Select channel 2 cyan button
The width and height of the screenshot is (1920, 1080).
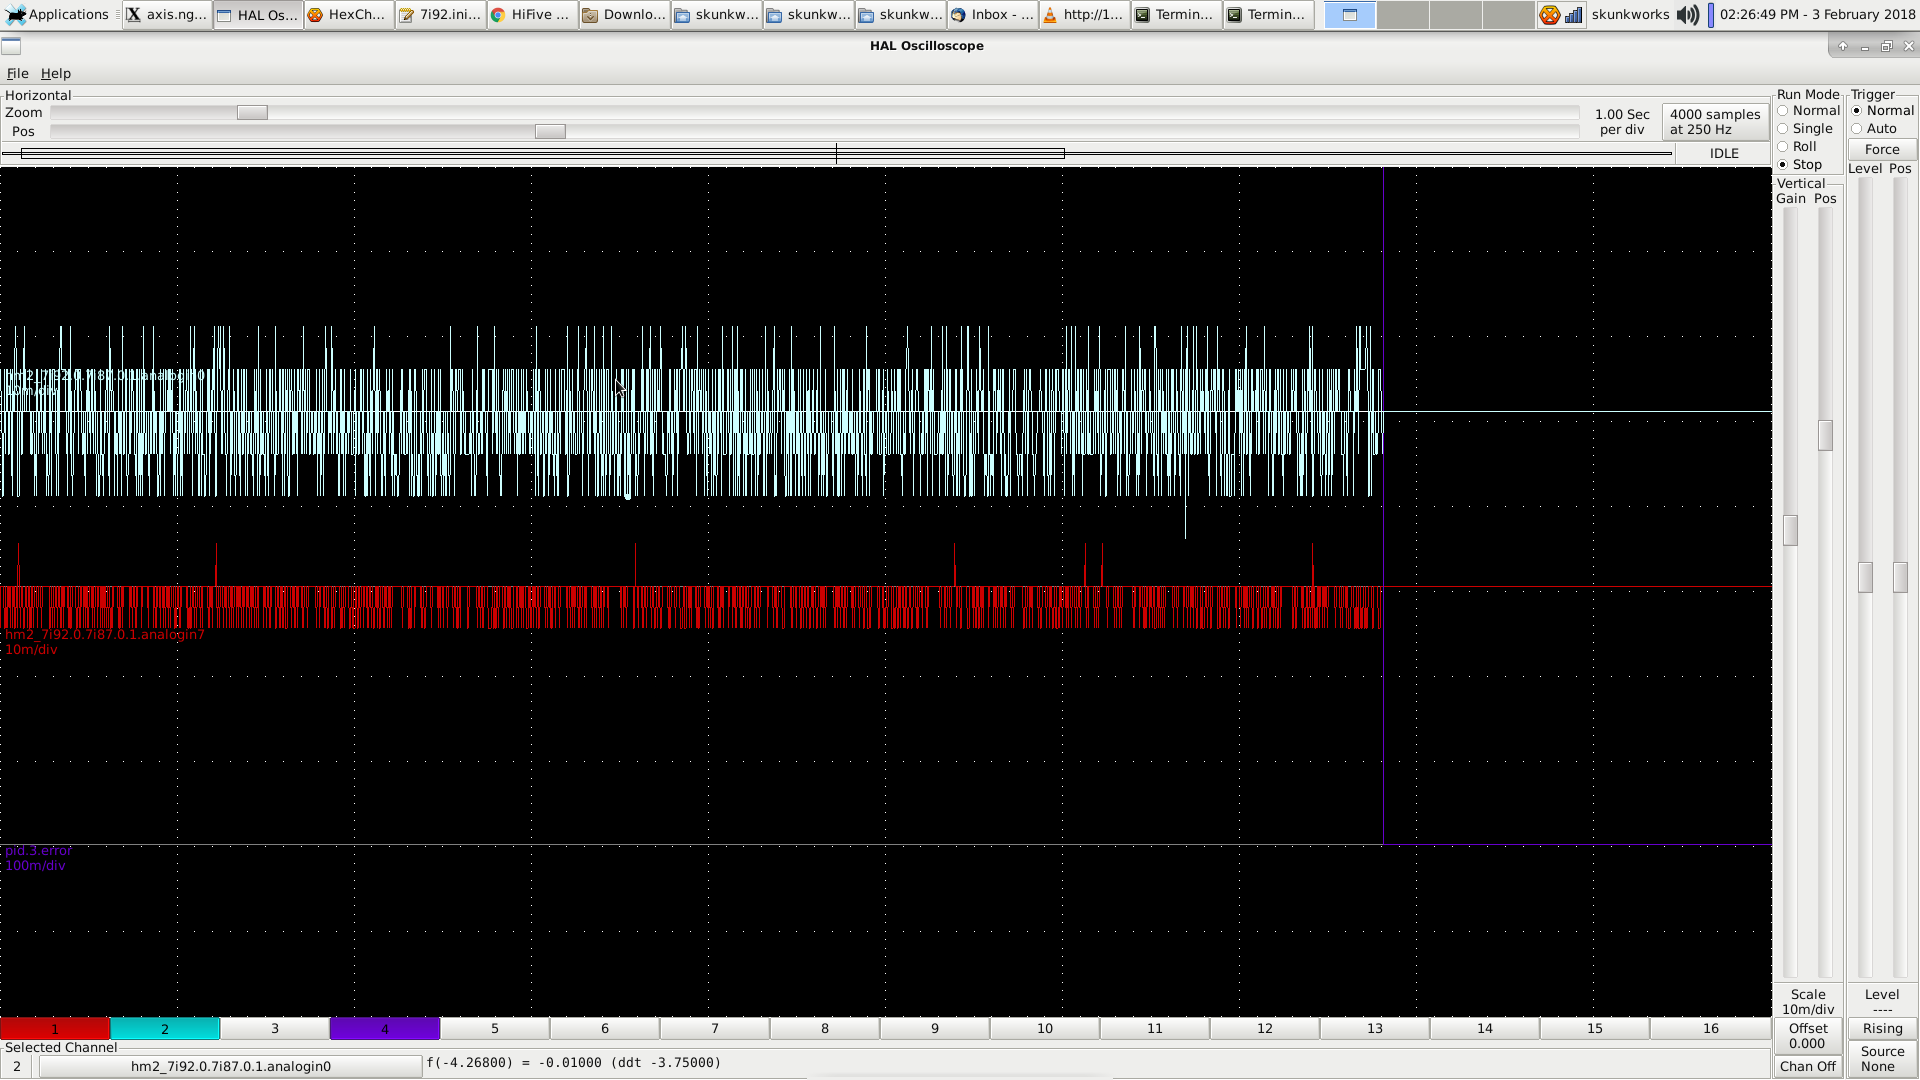point(165,1029)
